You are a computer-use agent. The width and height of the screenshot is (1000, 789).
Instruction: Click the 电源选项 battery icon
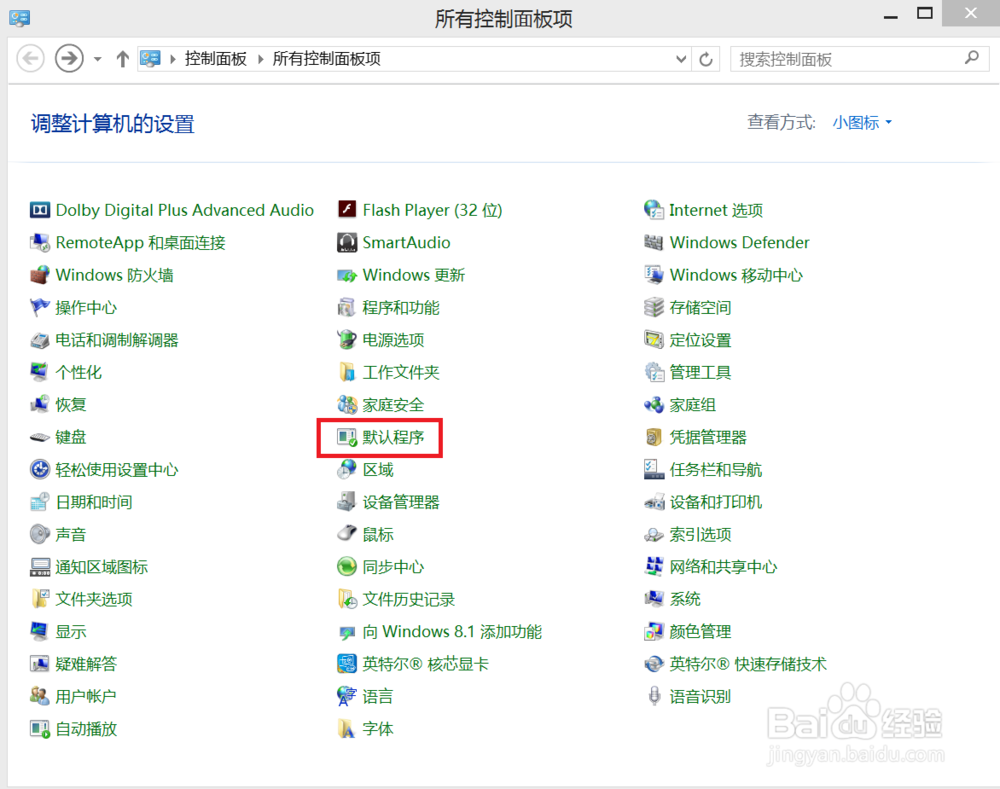point(346,340)
